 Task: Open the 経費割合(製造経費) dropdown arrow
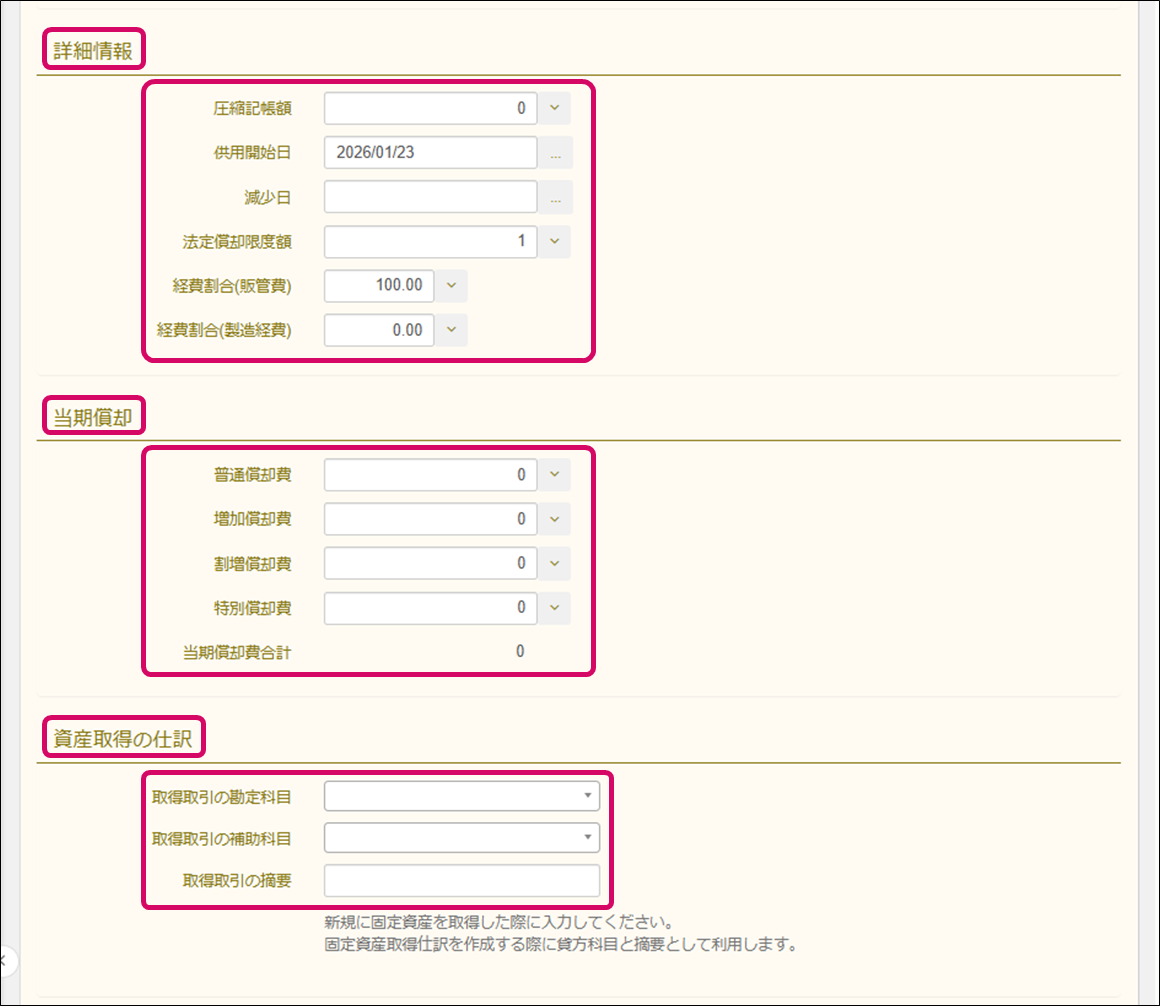click(x=451, y=330)
